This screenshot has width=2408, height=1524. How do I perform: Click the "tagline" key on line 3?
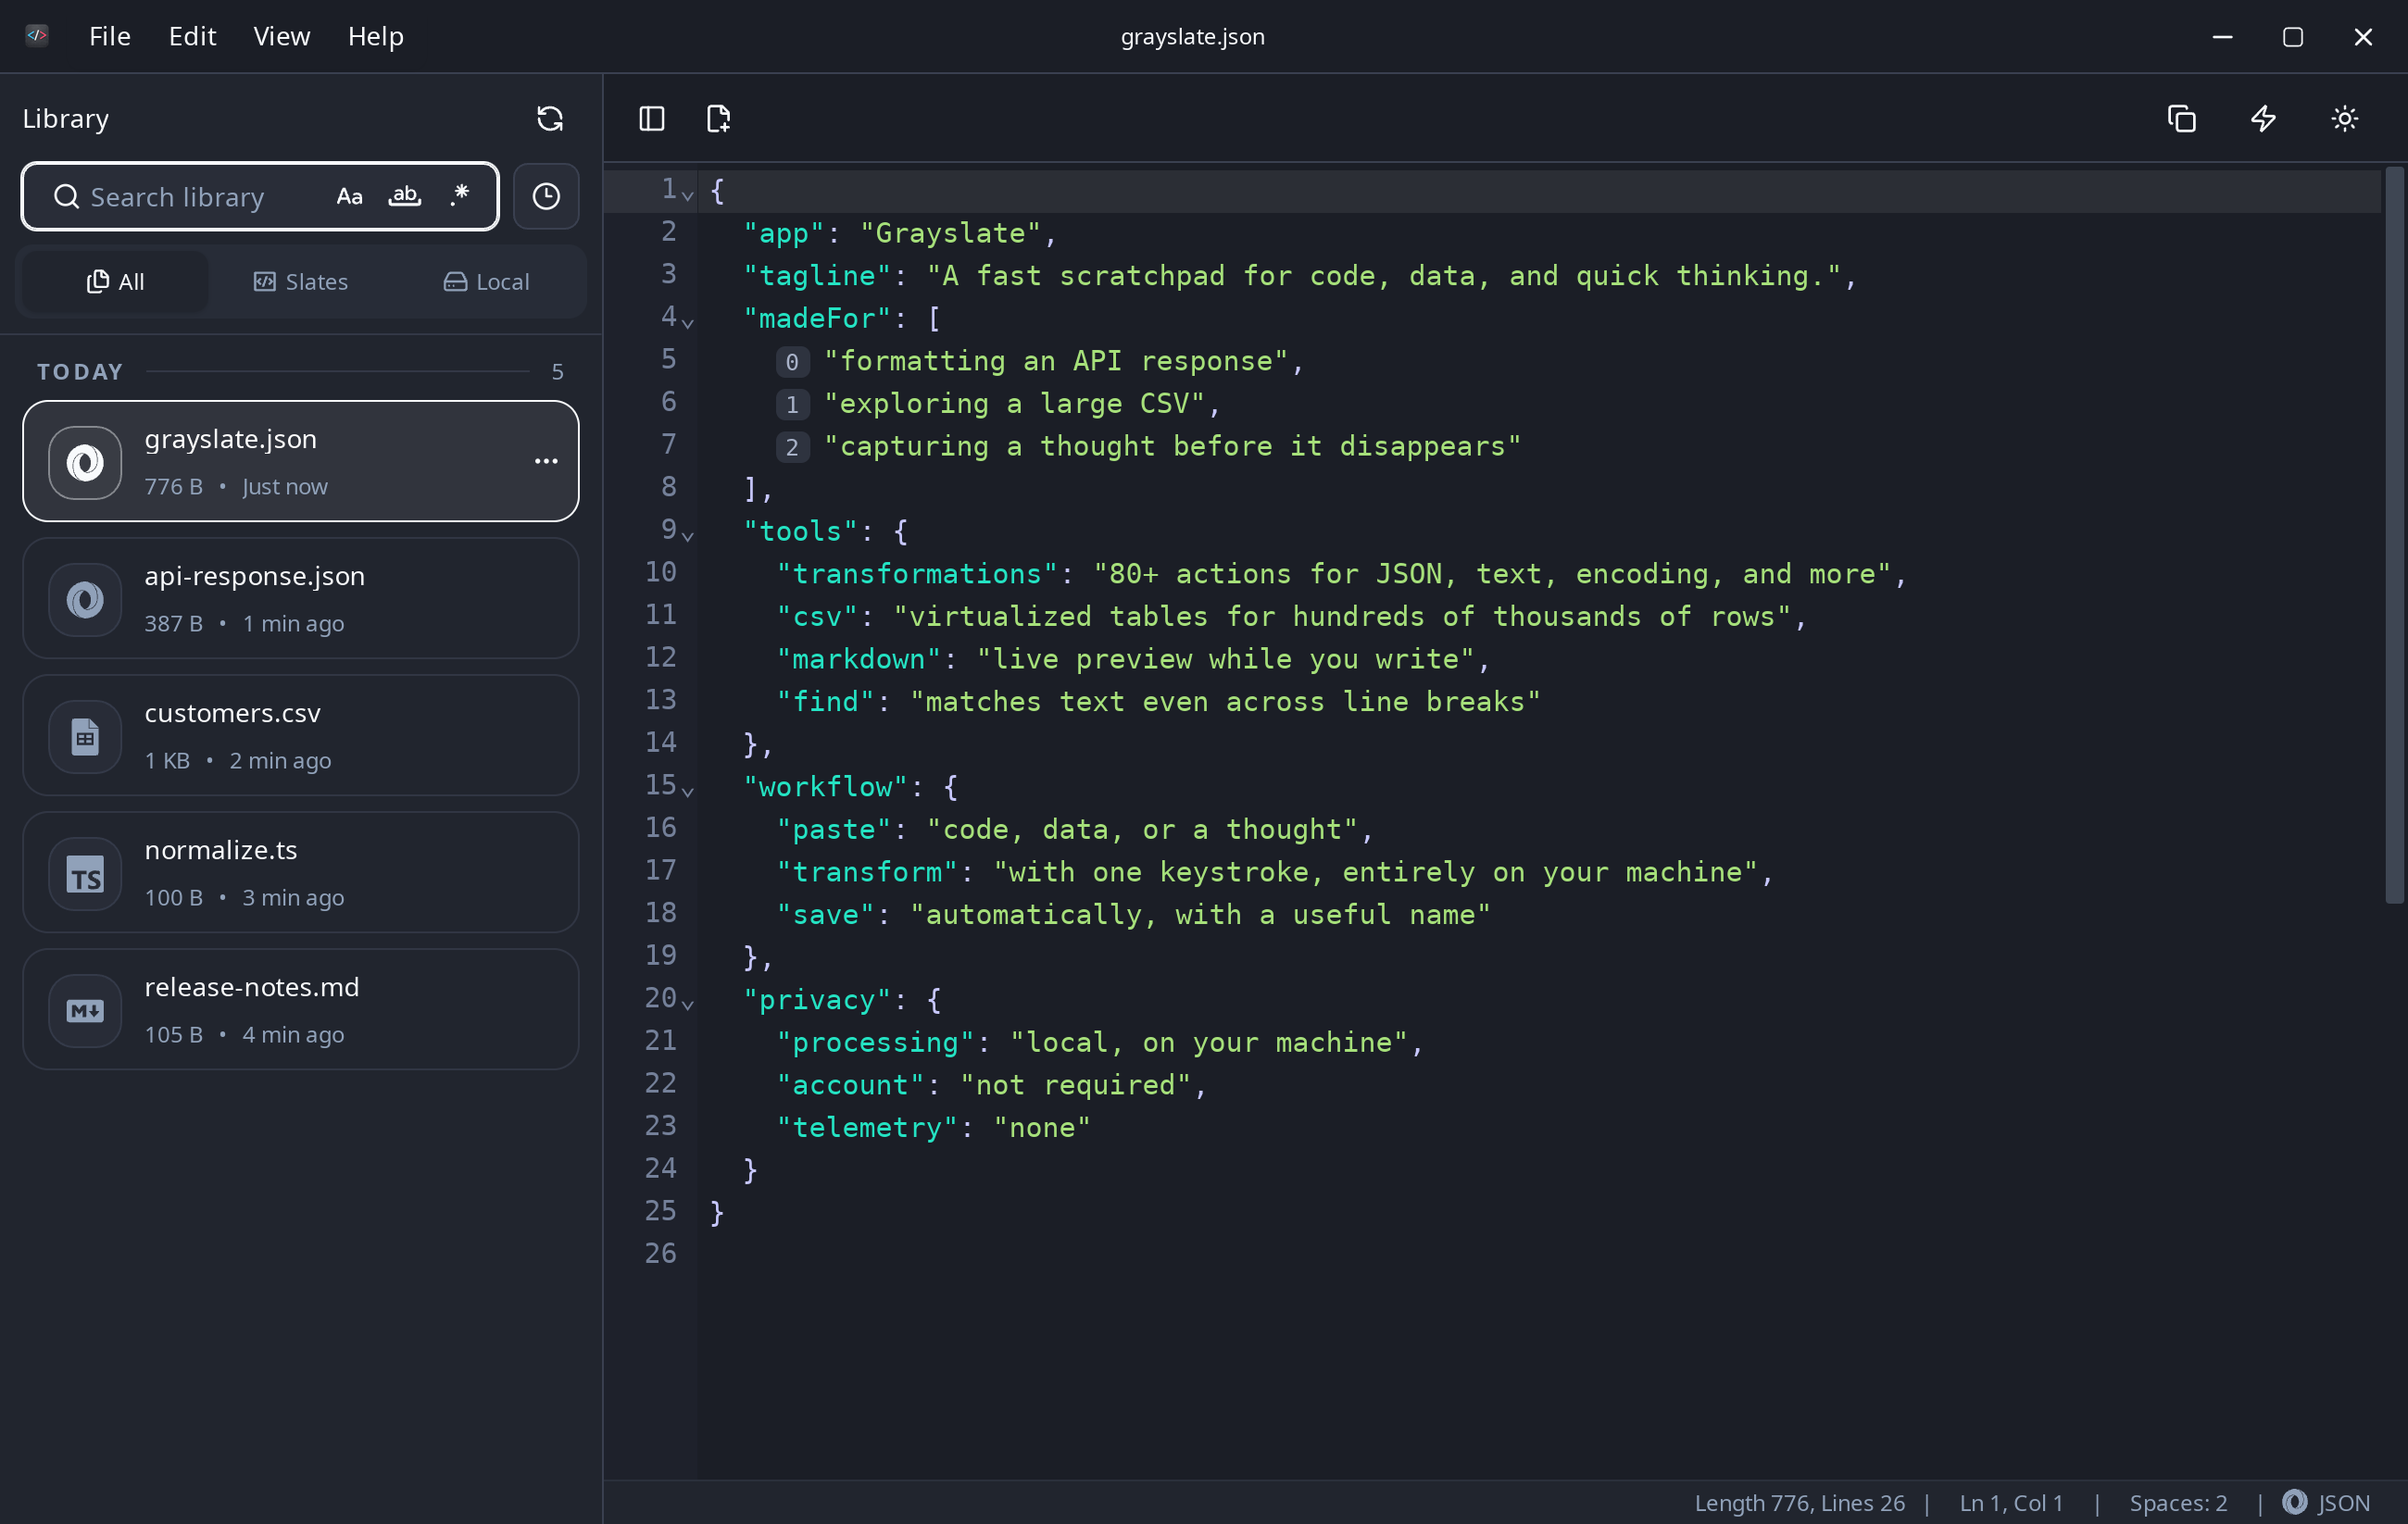pyautogui.click(x=817, y=276)
